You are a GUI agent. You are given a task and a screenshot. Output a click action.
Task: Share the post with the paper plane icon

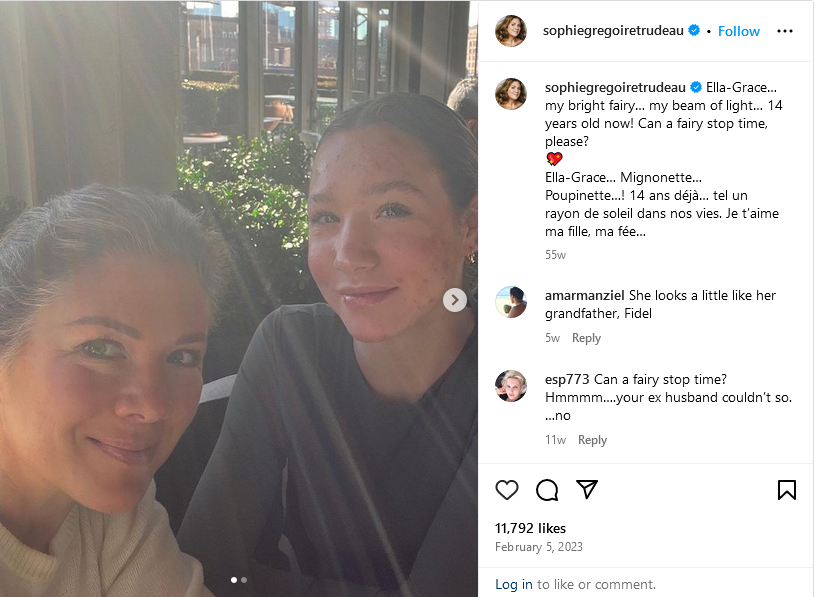(587, 489)
